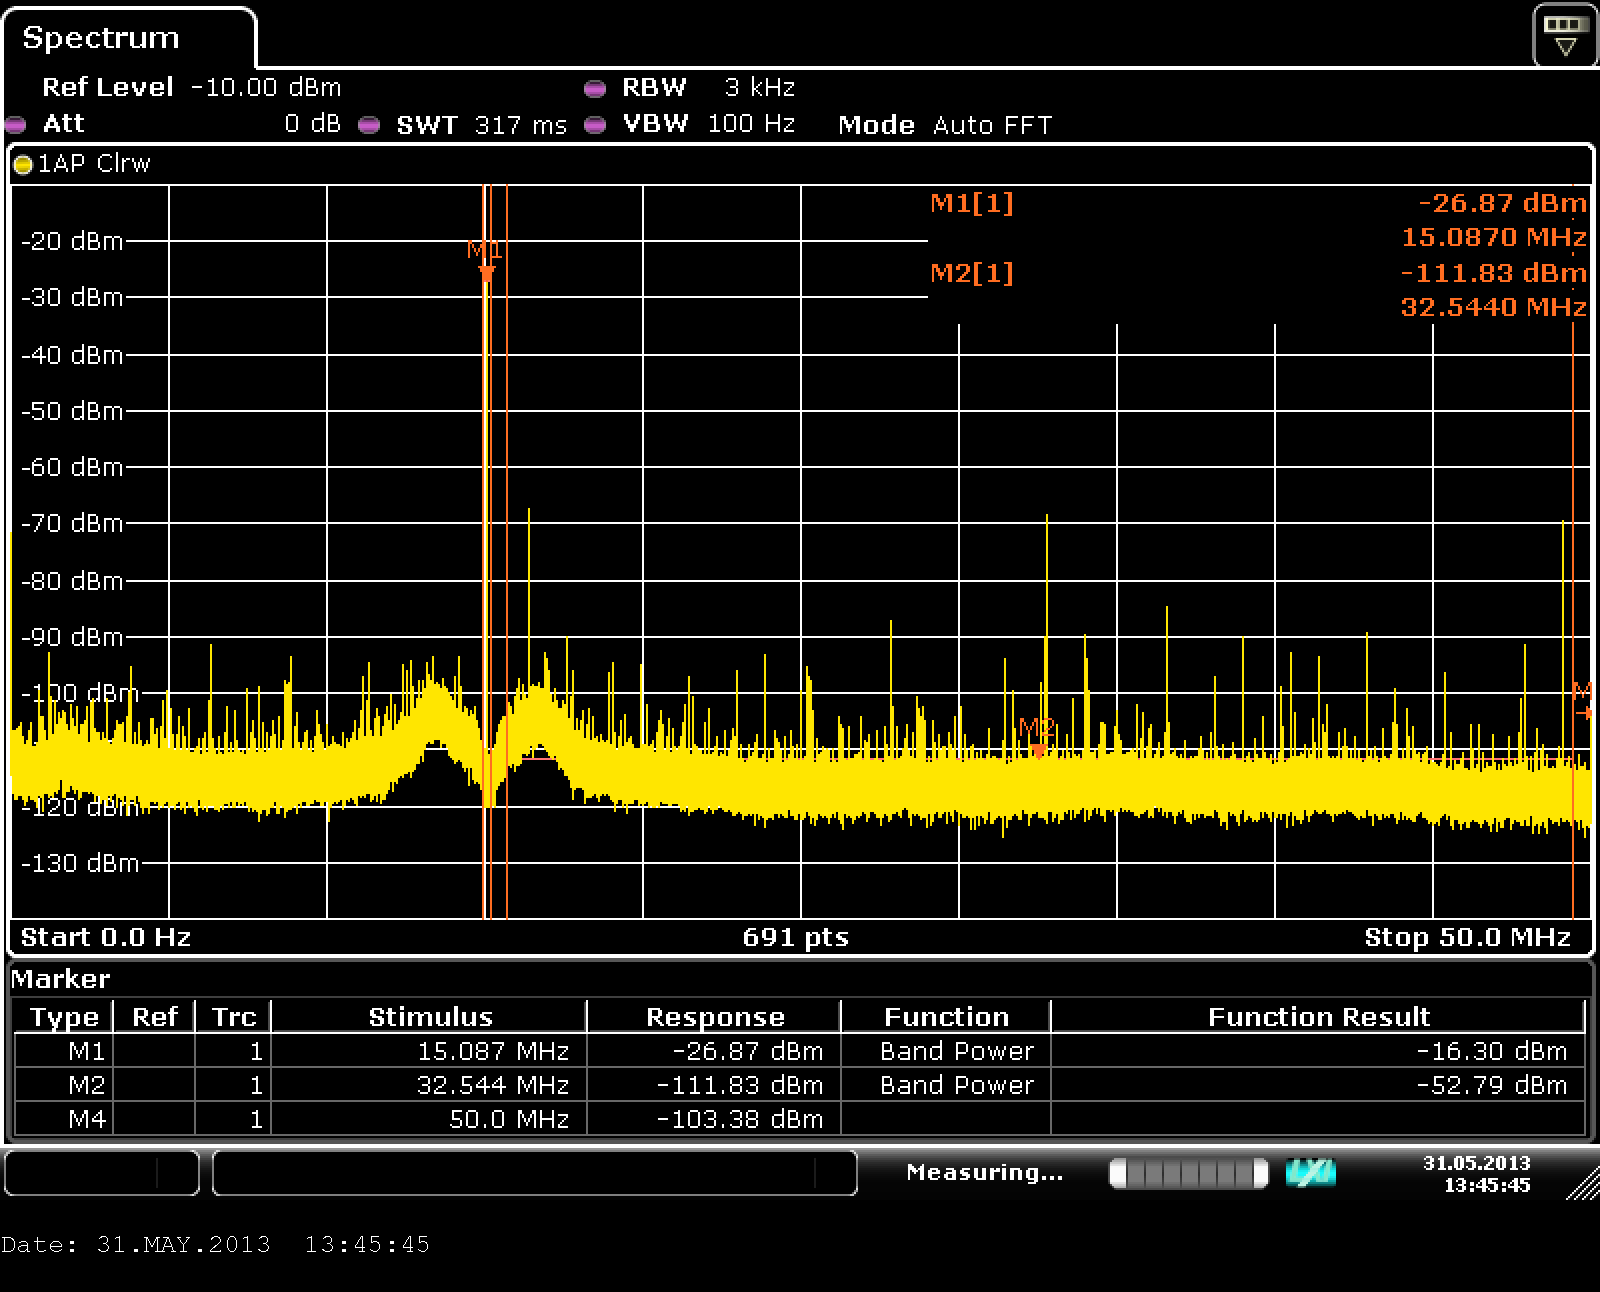
Task: Open the toolbar dropdown icon at top right
Action: (x=1565, y=36)
